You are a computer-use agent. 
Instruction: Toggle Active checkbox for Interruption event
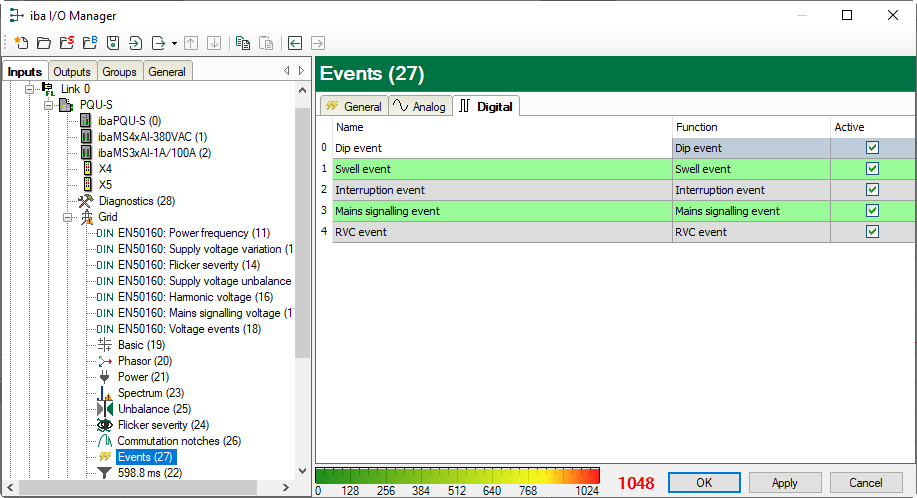[872, 190]
